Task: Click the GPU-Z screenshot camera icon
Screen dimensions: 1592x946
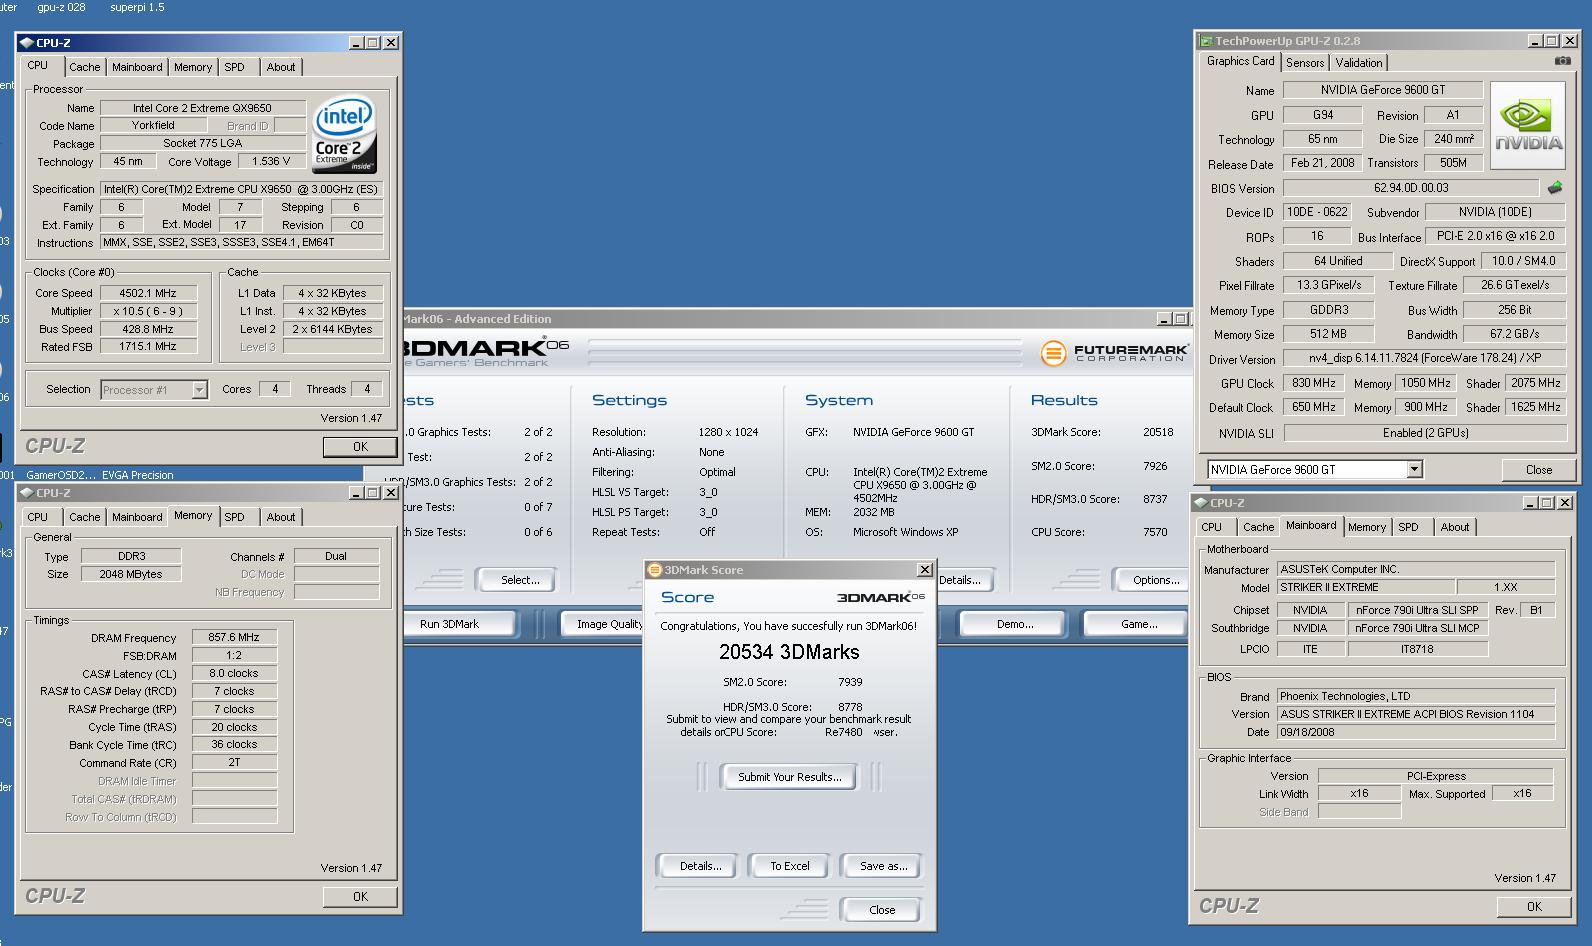Action: pyautogui.click(x=1562, y=61)
